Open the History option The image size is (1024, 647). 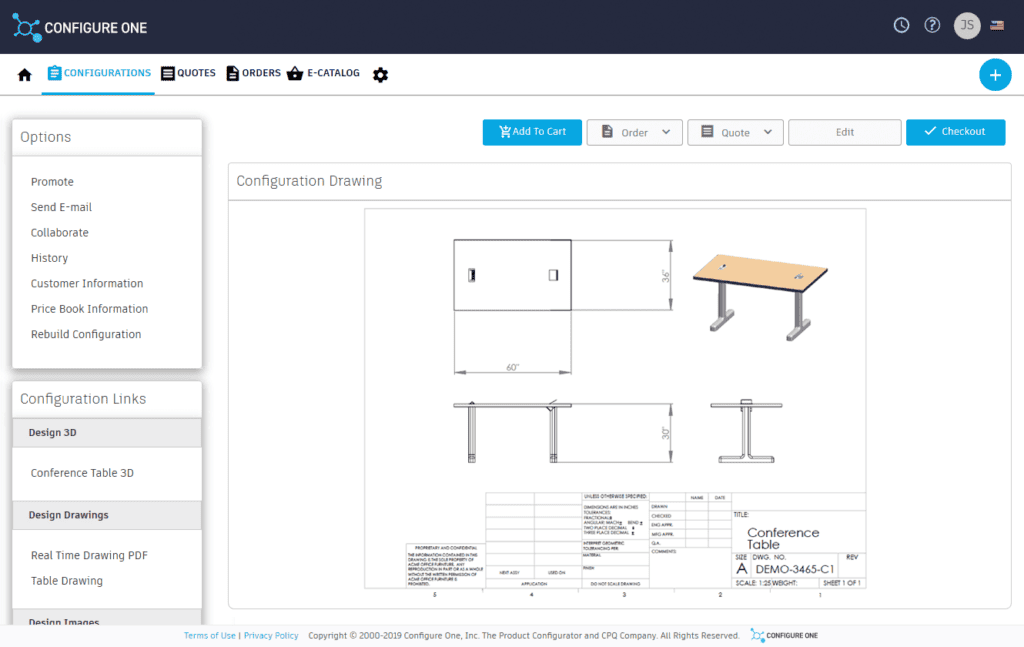coord(49,258)
